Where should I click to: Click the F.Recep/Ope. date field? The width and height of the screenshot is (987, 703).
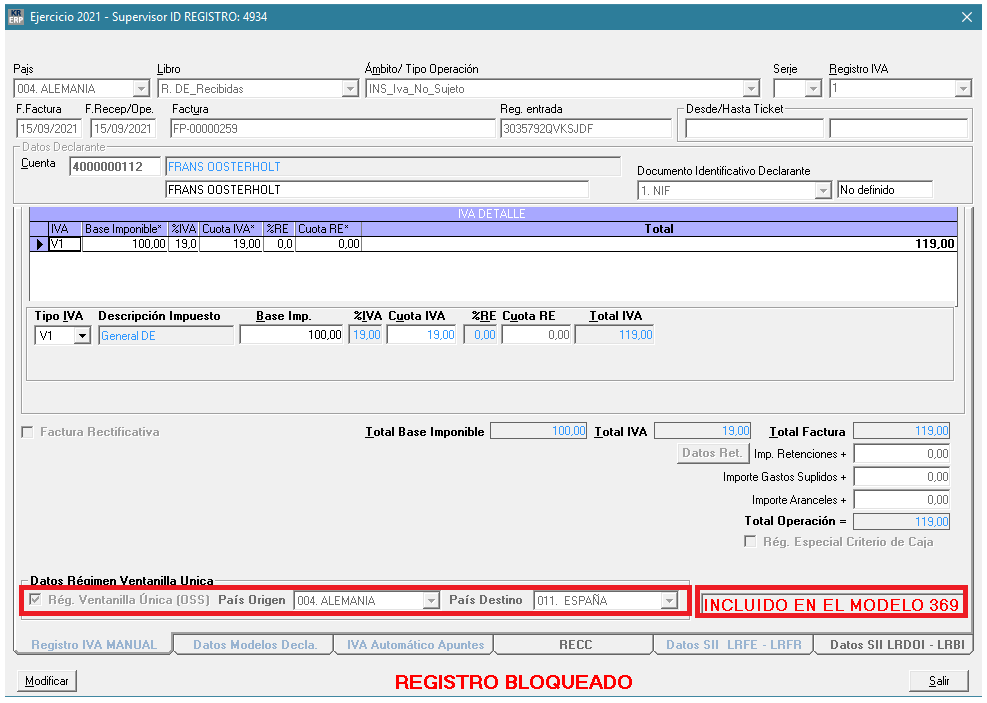[x=123, y=129]
